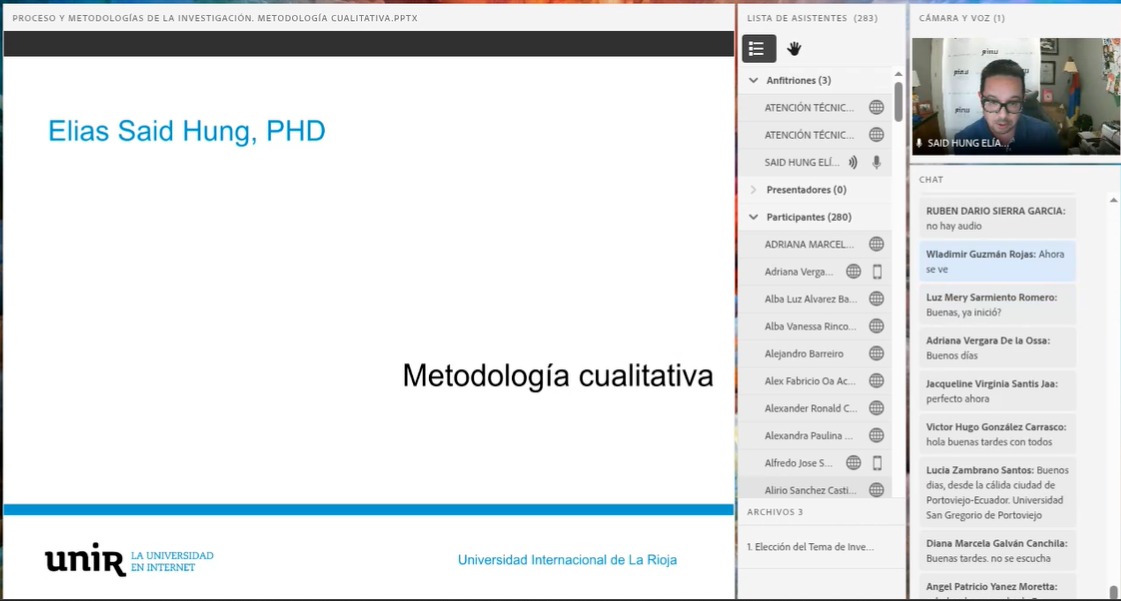Click globe icon beside Alejandro Barreiro

coord(876,353)
